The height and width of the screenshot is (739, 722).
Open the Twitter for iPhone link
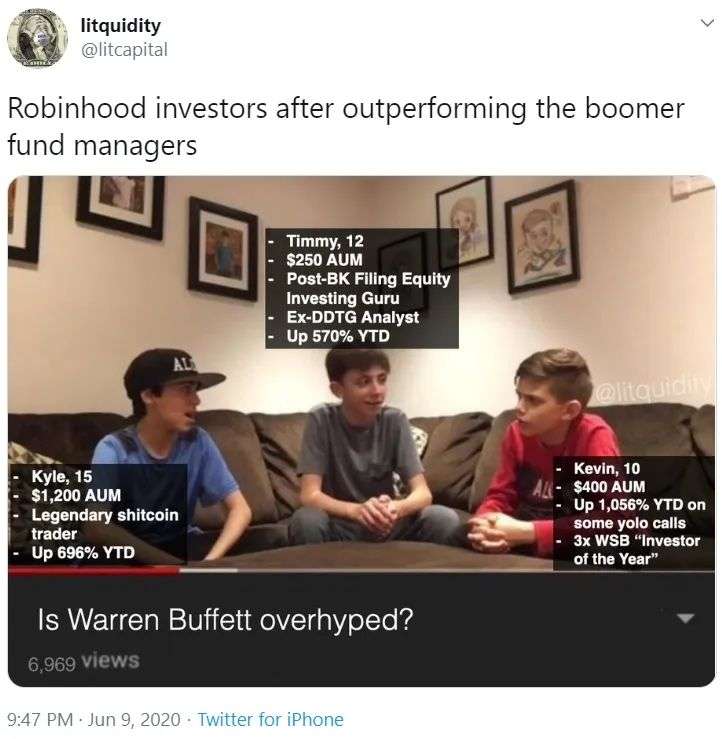(x=270, y=720)
